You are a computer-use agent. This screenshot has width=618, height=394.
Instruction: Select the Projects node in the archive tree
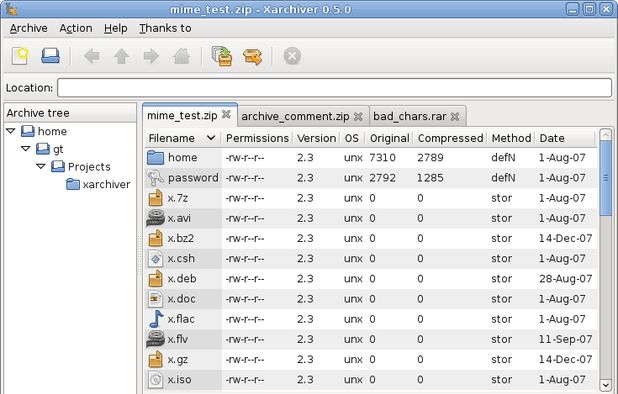81,167
